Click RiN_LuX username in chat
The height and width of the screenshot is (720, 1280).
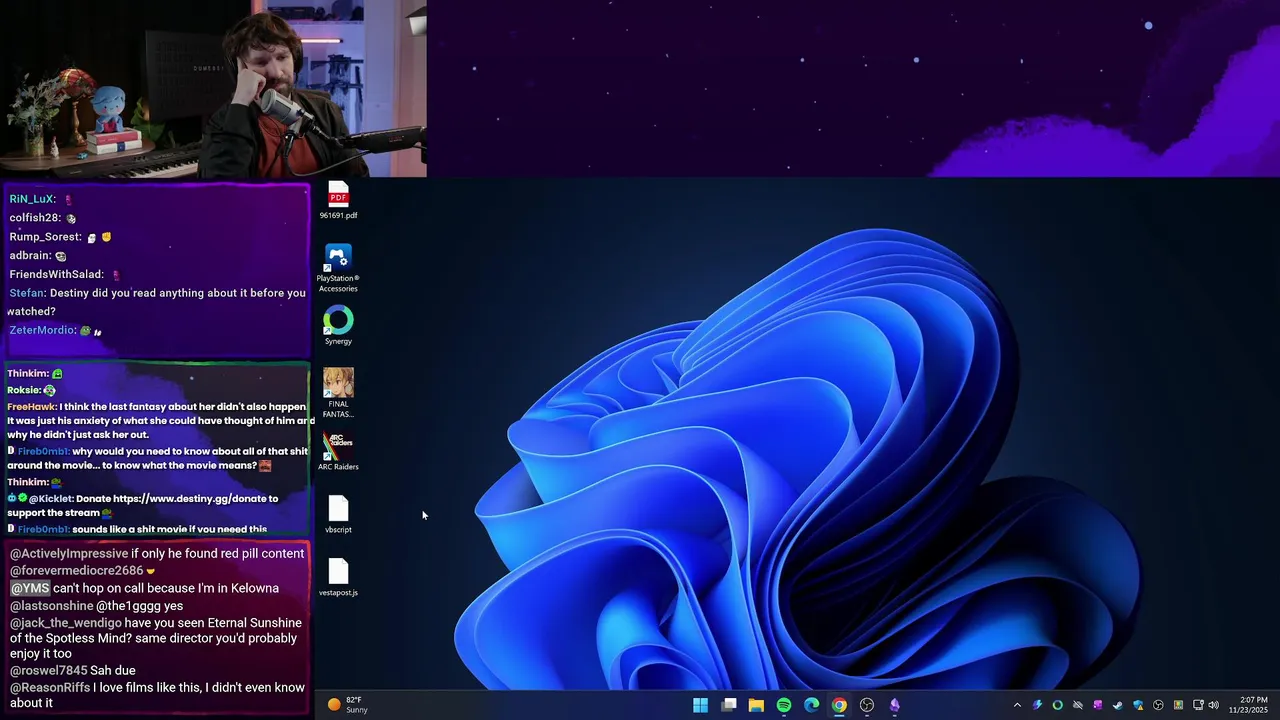32,199
